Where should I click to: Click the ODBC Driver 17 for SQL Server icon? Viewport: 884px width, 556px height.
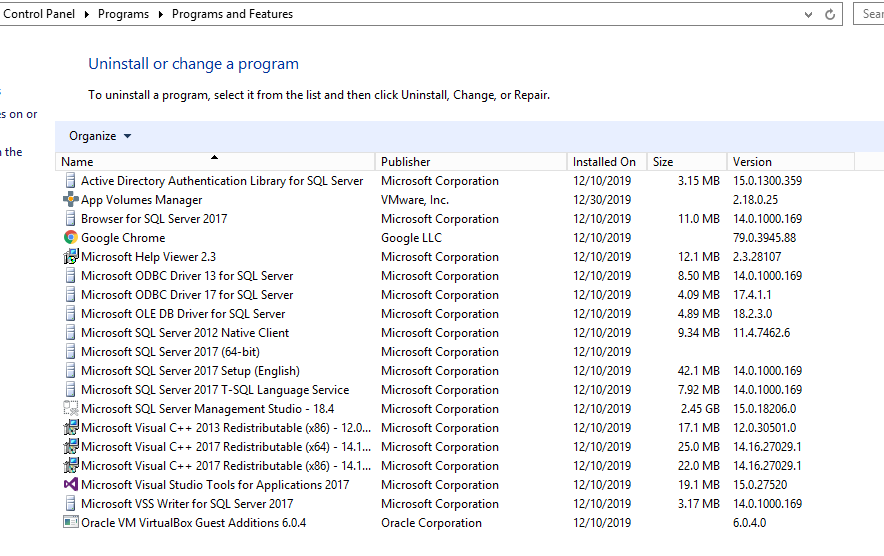[70, 294]
